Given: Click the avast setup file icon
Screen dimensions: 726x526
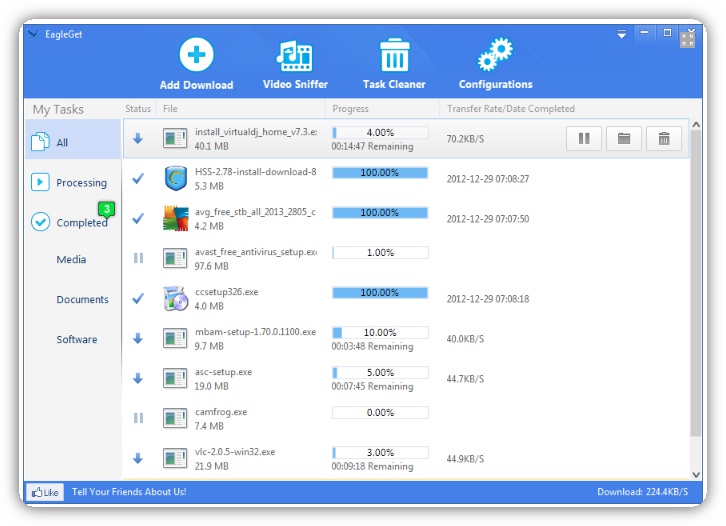Looking at the screenshot, I should (175, 258).
